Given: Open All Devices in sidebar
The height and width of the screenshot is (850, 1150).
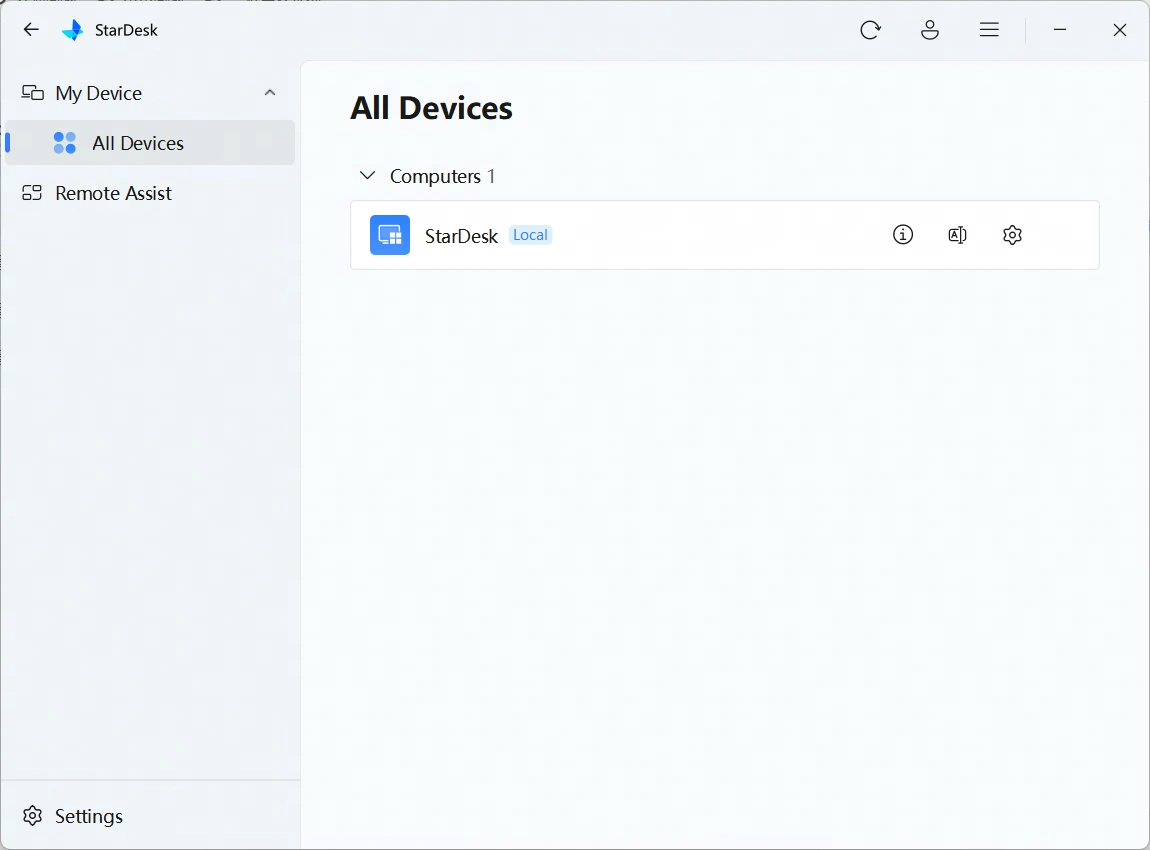Looking at the screenshot, I should click(150, 143).
